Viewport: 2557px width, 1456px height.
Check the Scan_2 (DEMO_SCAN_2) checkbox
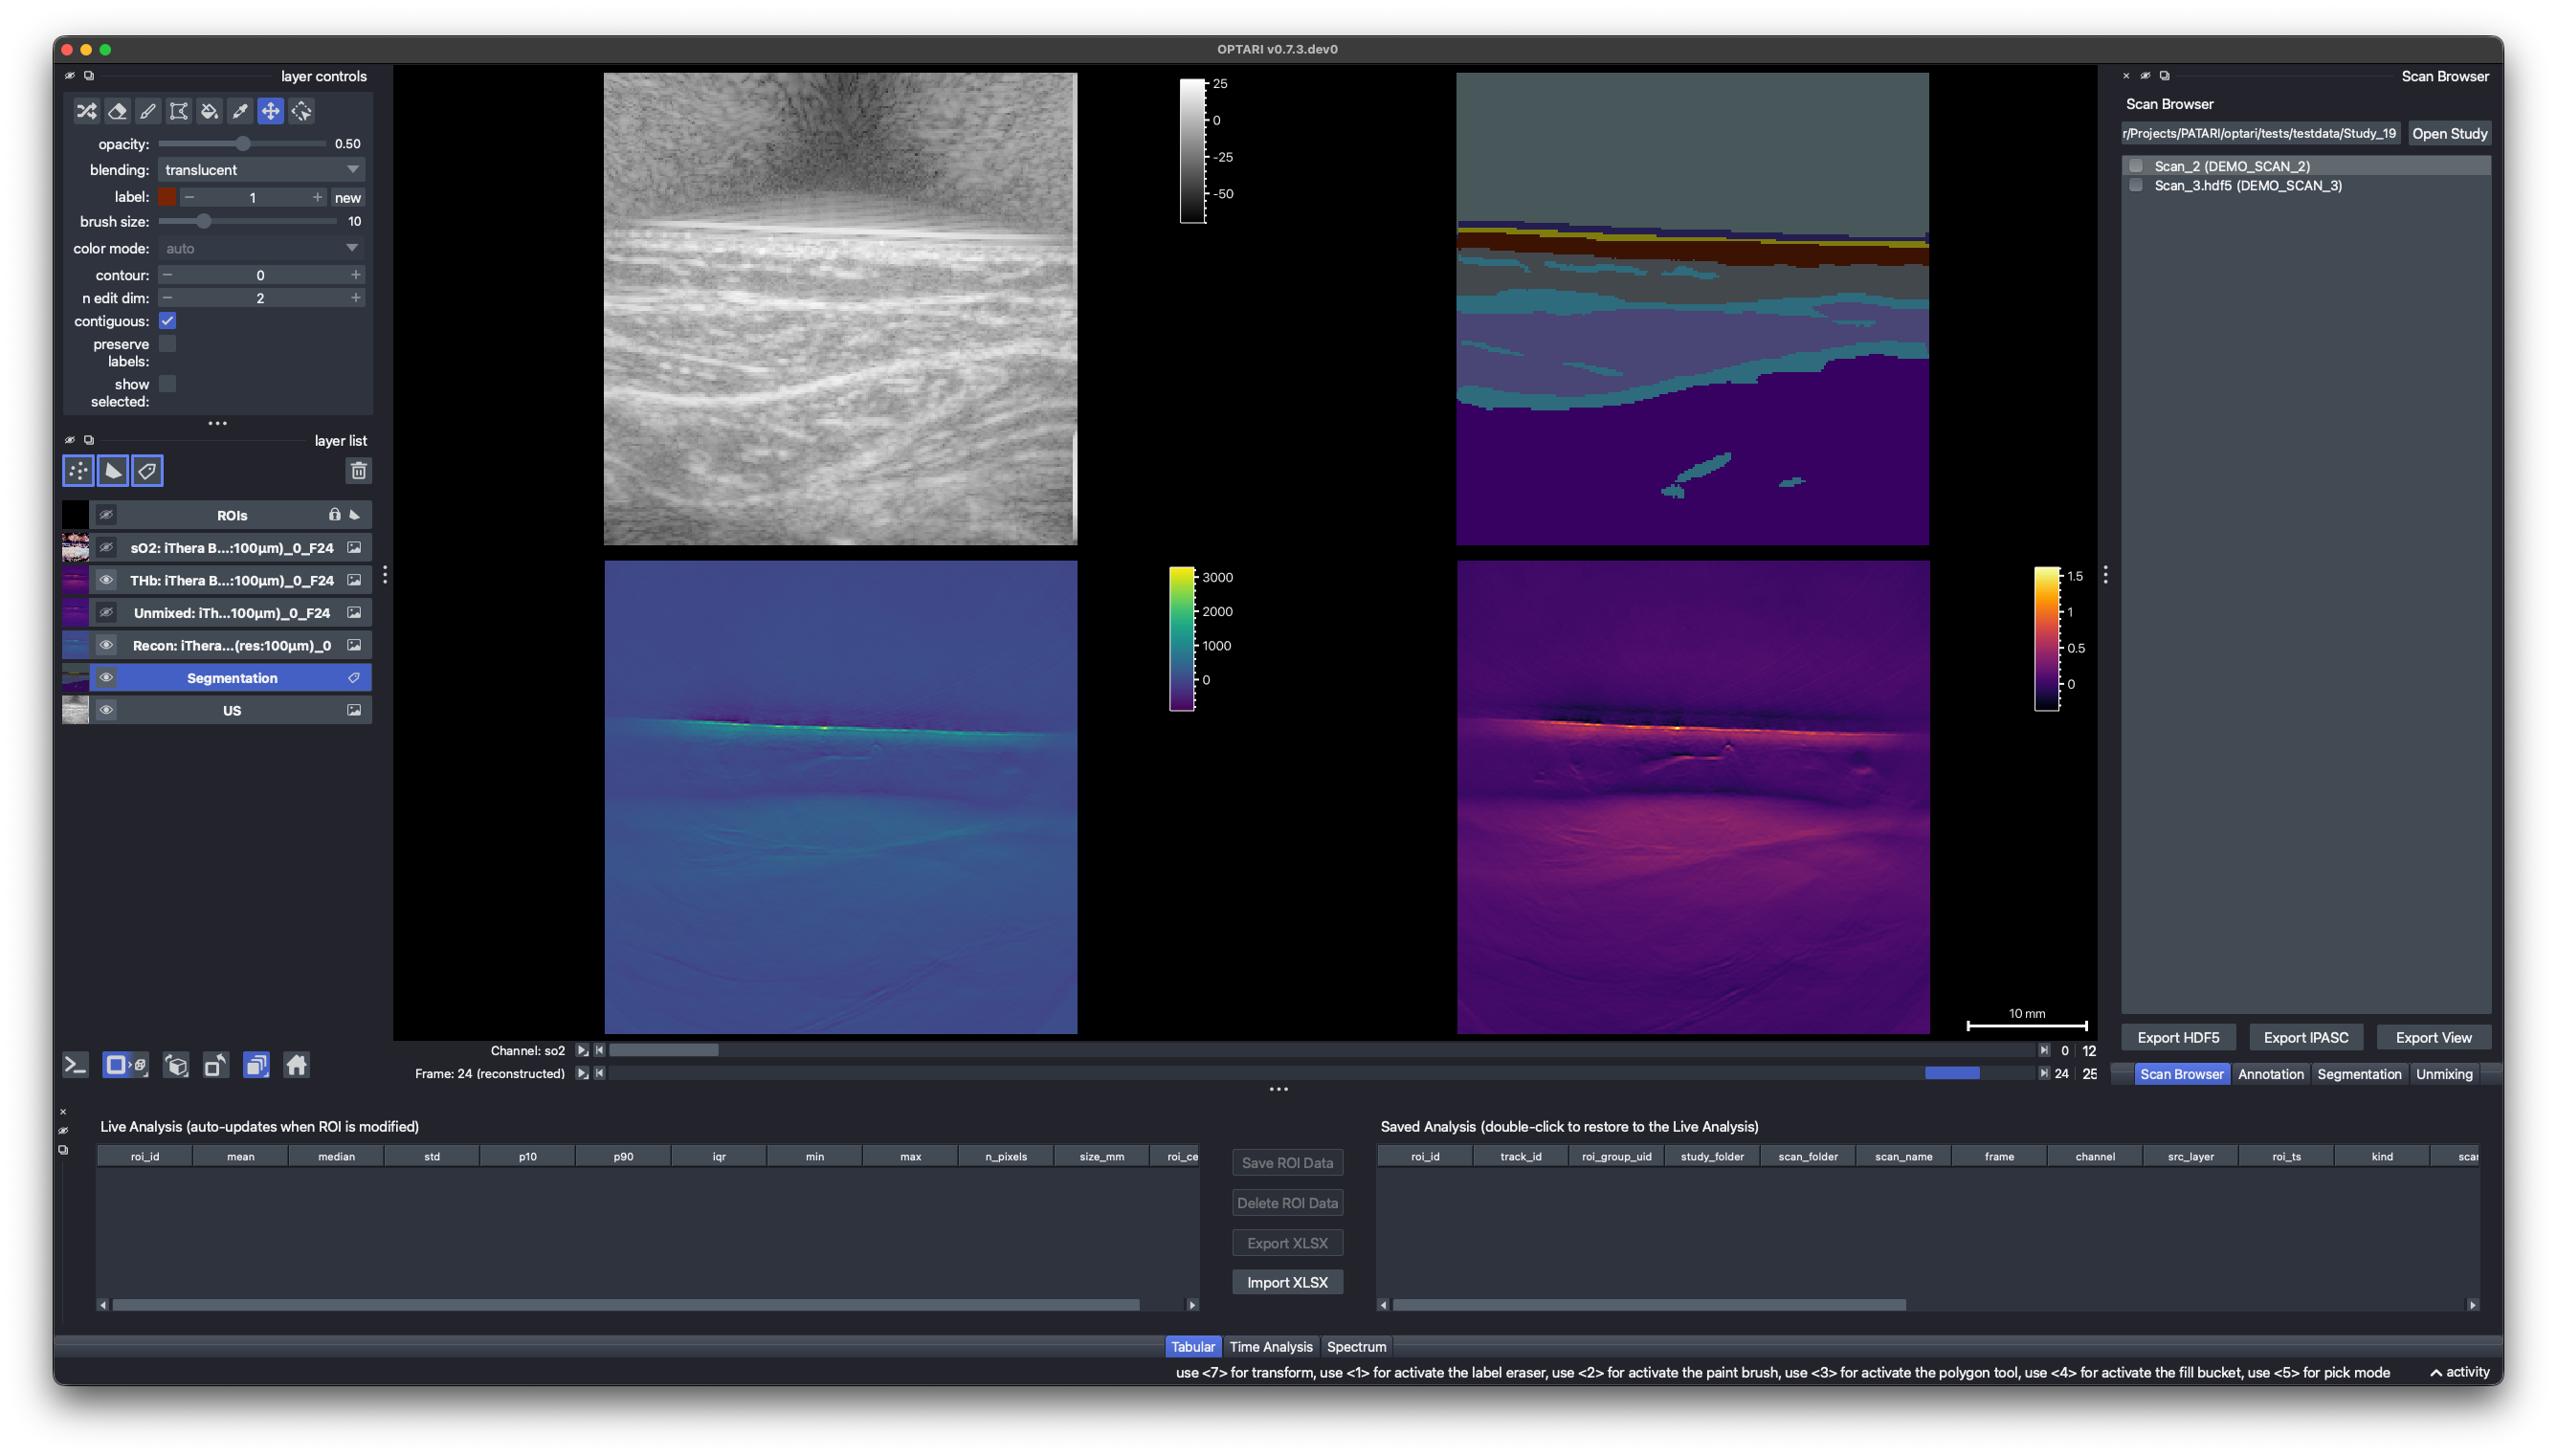coord(2136,166)
